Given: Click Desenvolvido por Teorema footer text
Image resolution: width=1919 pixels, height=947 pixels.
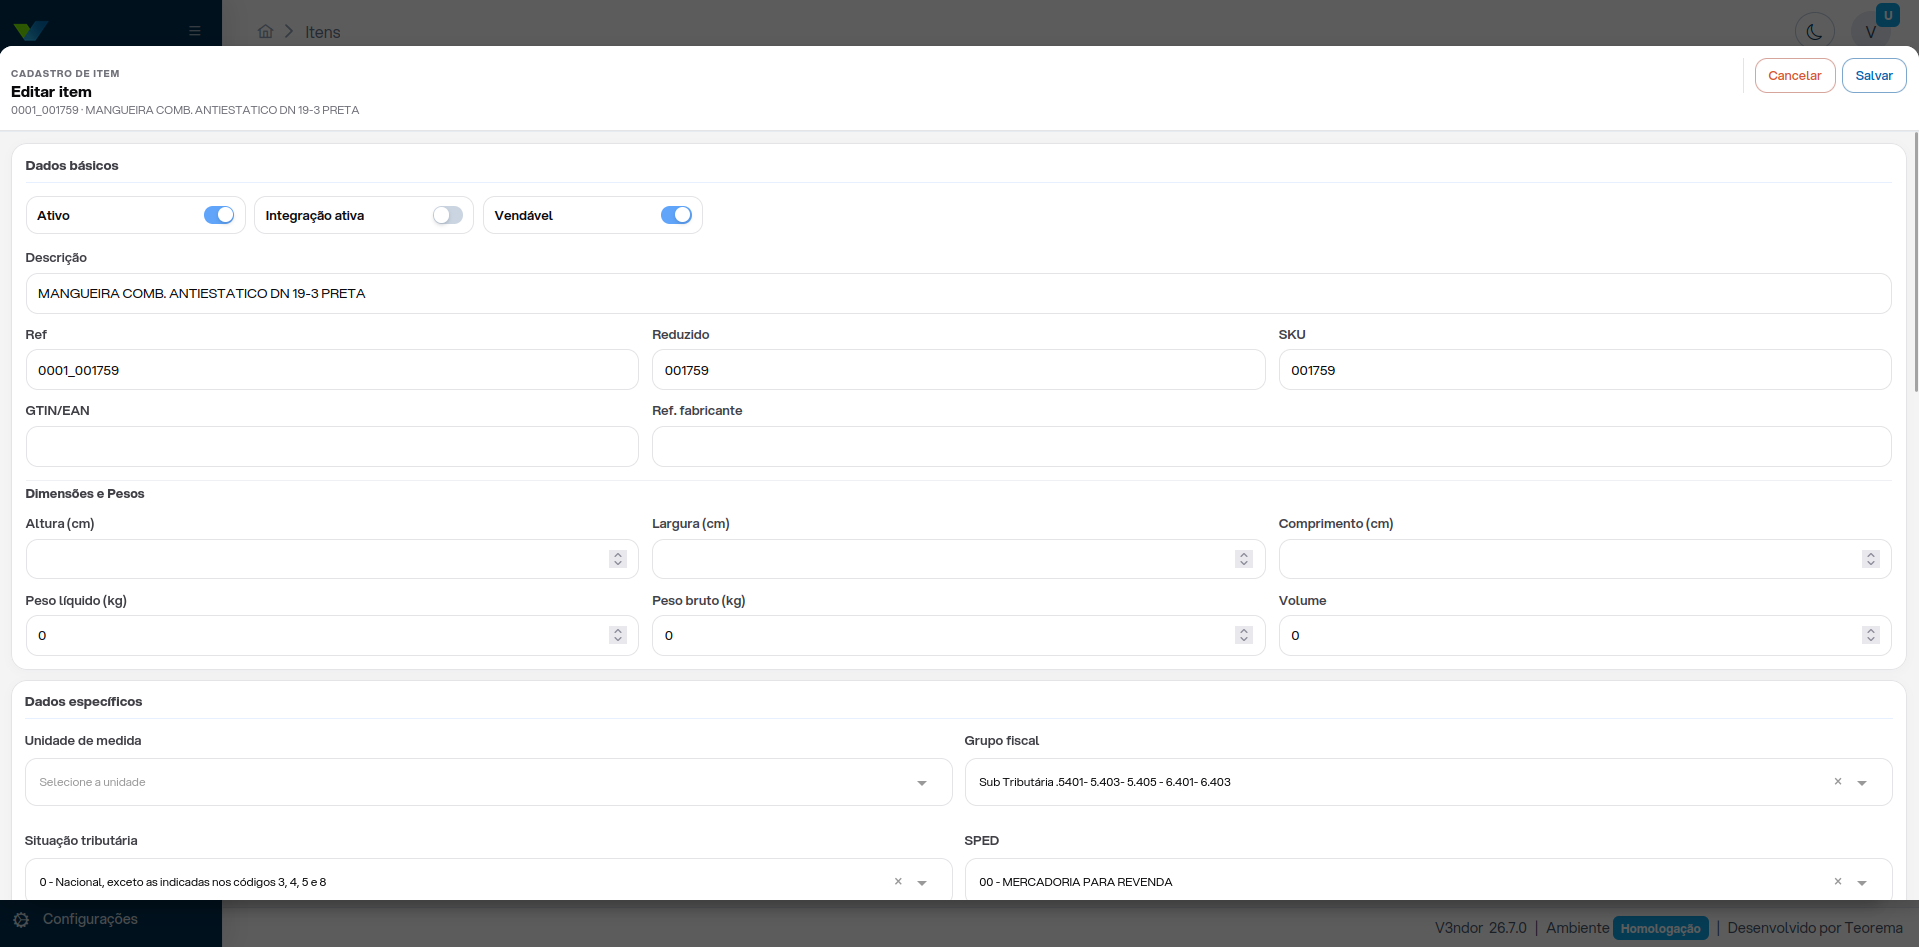Looking at the screenshot, I should (1815, 928).
